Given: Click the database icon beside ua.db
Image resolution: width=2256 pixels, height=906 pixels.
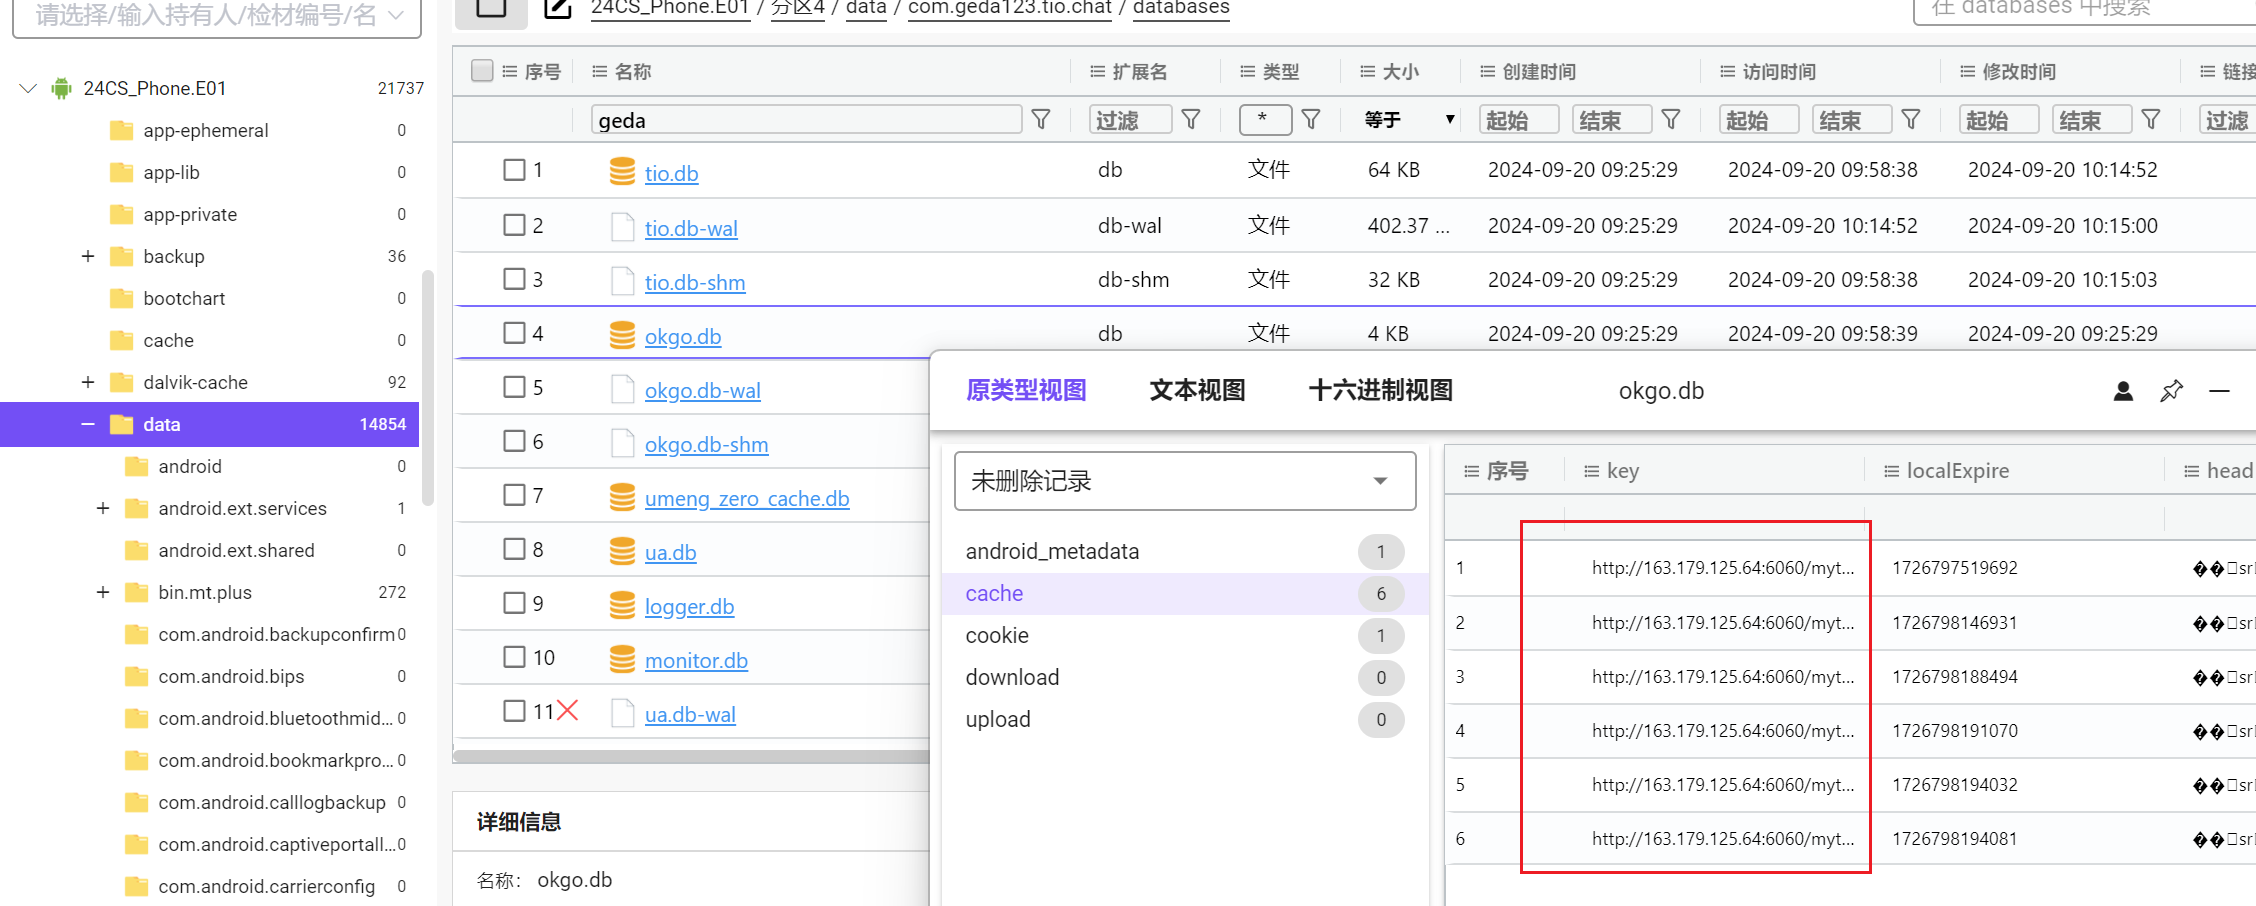Looking at the screenshot, I should [622, 551].
